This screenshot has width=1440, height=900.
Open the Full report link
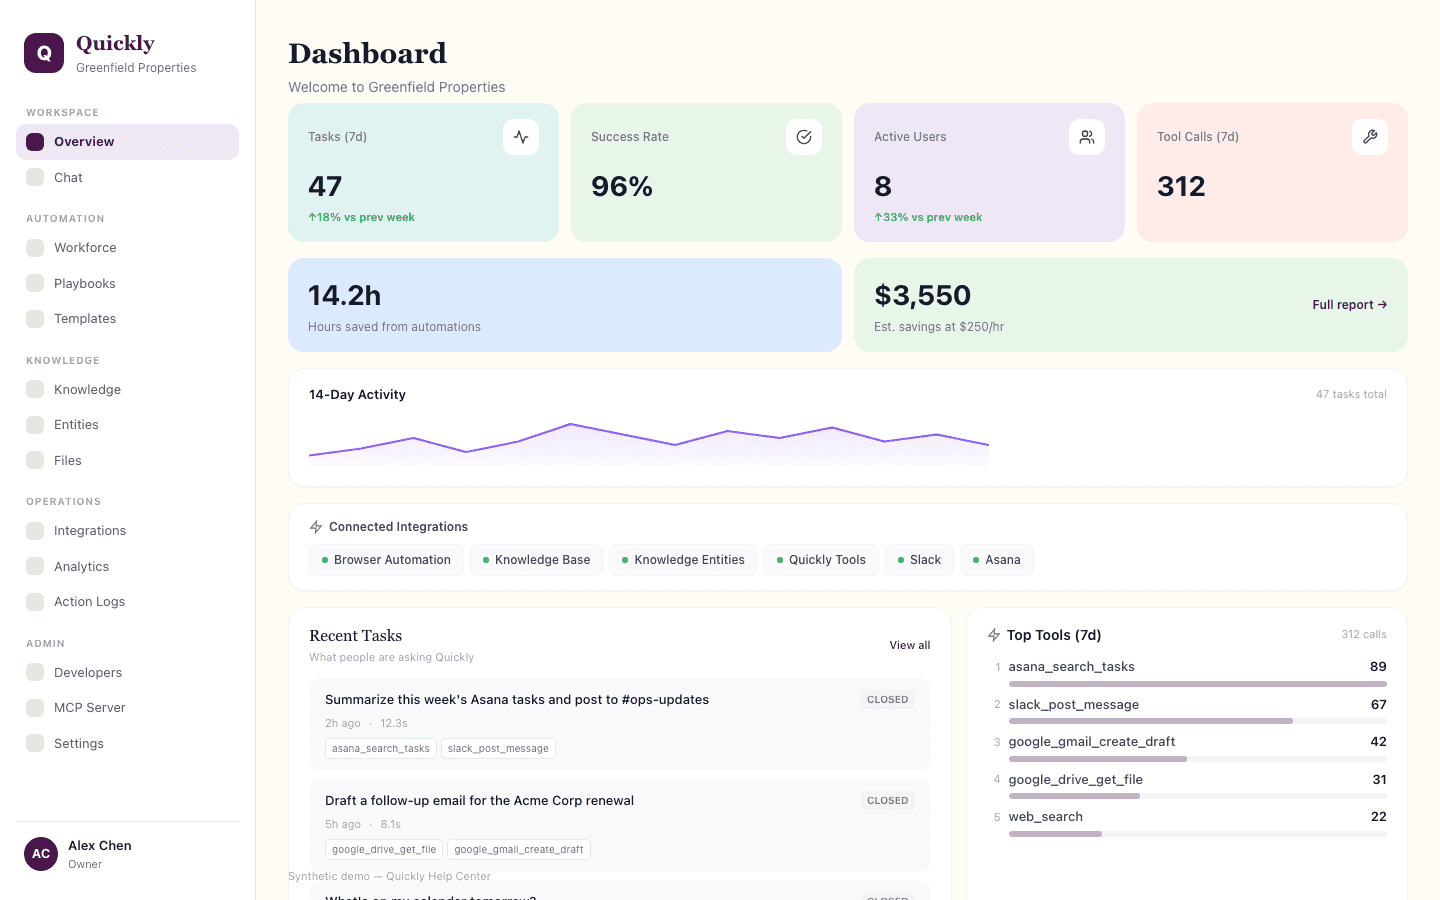[x=1349, y=305]
